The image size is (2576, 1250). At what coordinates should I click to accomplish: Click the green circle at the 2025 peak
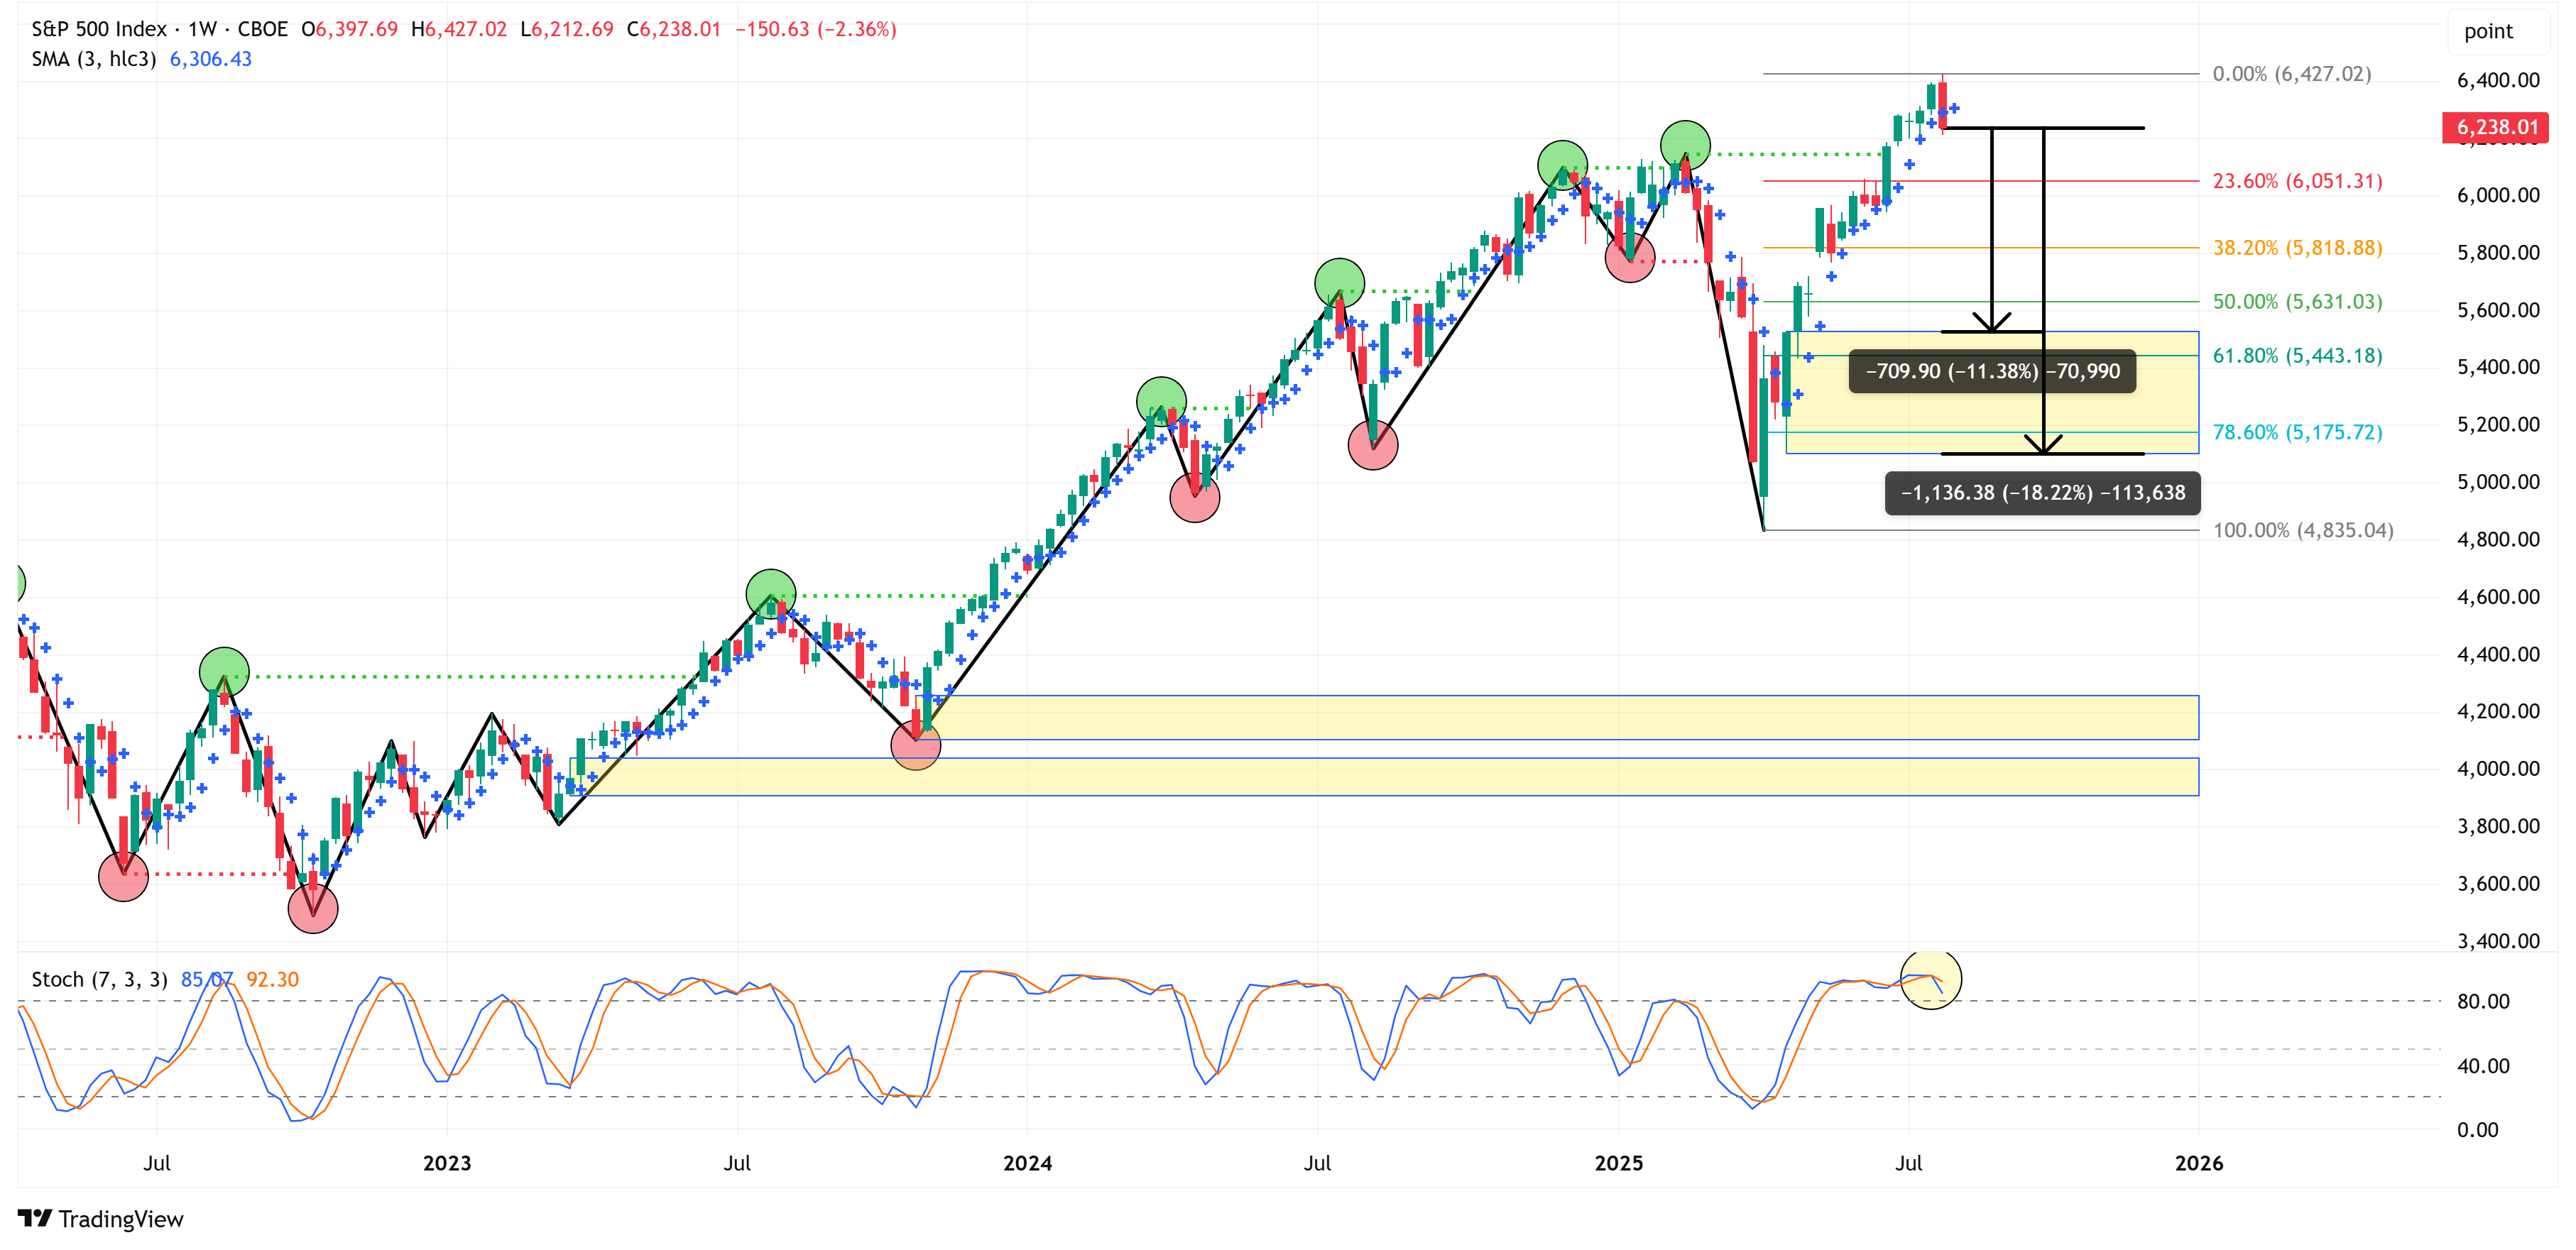point(1685,145)
